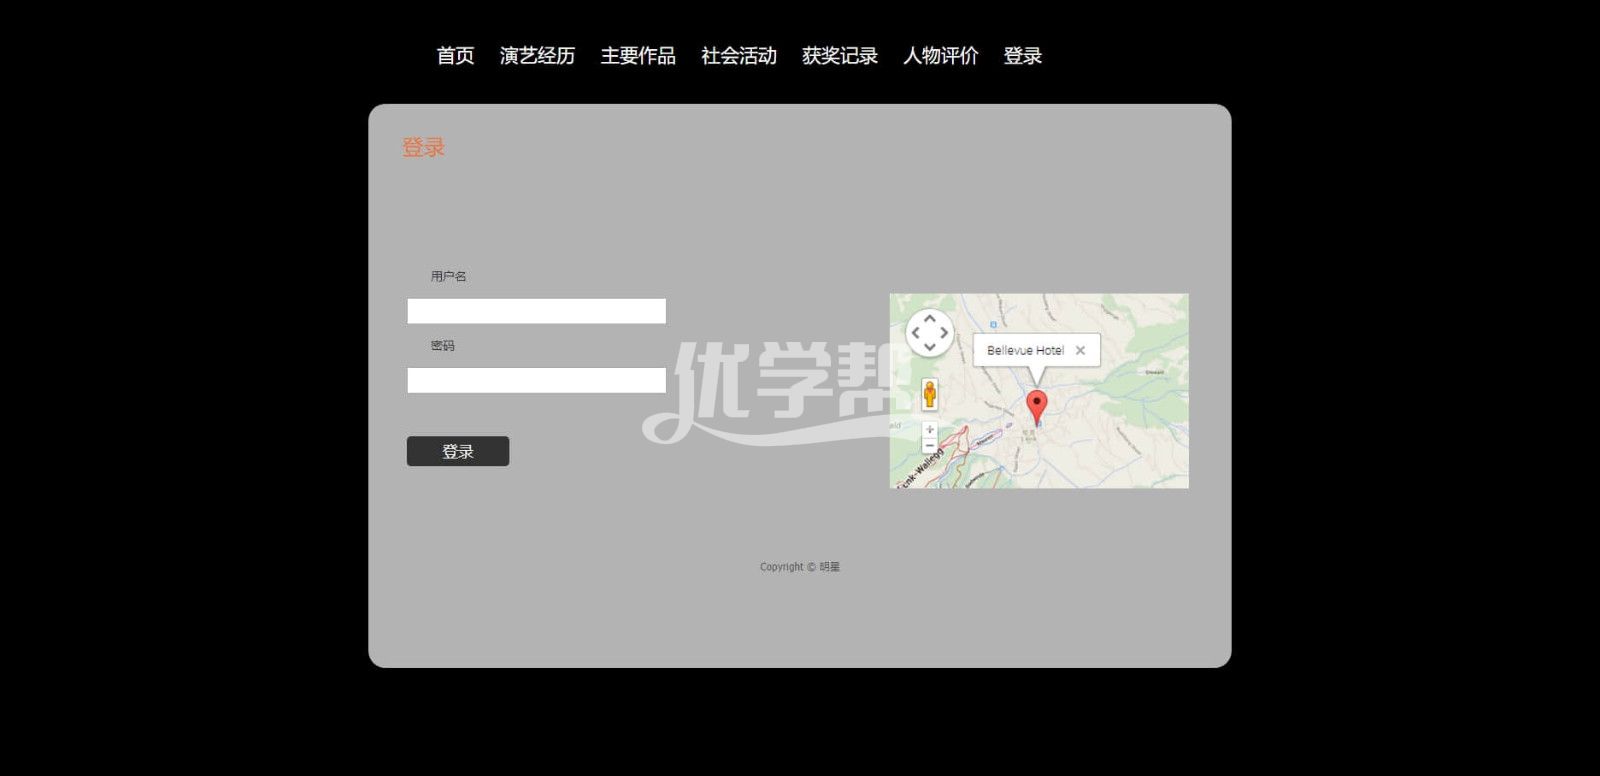
Task: Click the 密码 password input field
Action: [536, 380]
